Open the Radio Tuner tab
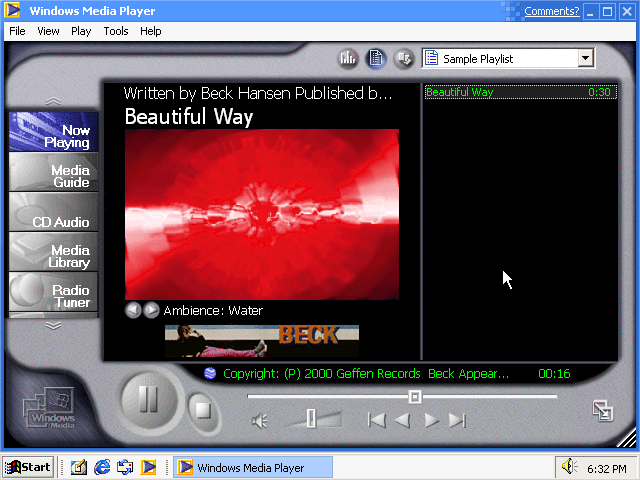 [53, 291]
